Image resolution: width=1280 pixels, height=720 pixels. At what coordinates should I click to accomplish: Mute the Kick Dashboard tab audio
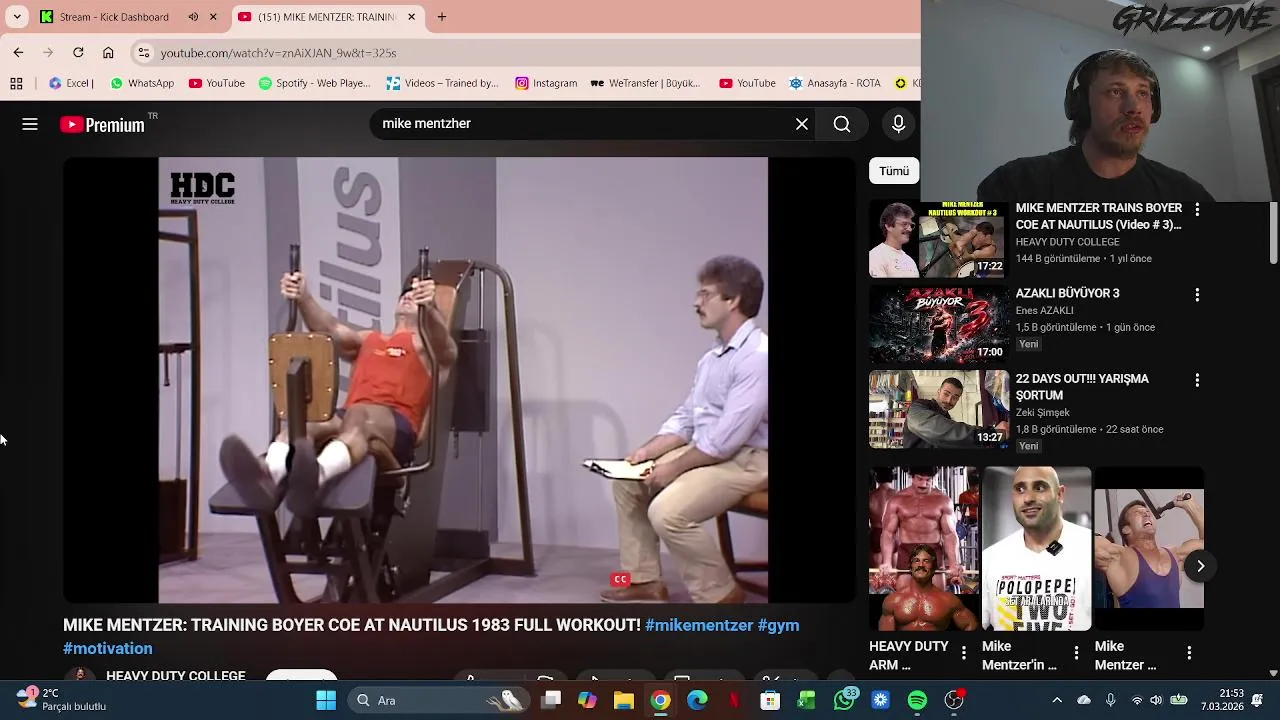[x=193, y=17]
